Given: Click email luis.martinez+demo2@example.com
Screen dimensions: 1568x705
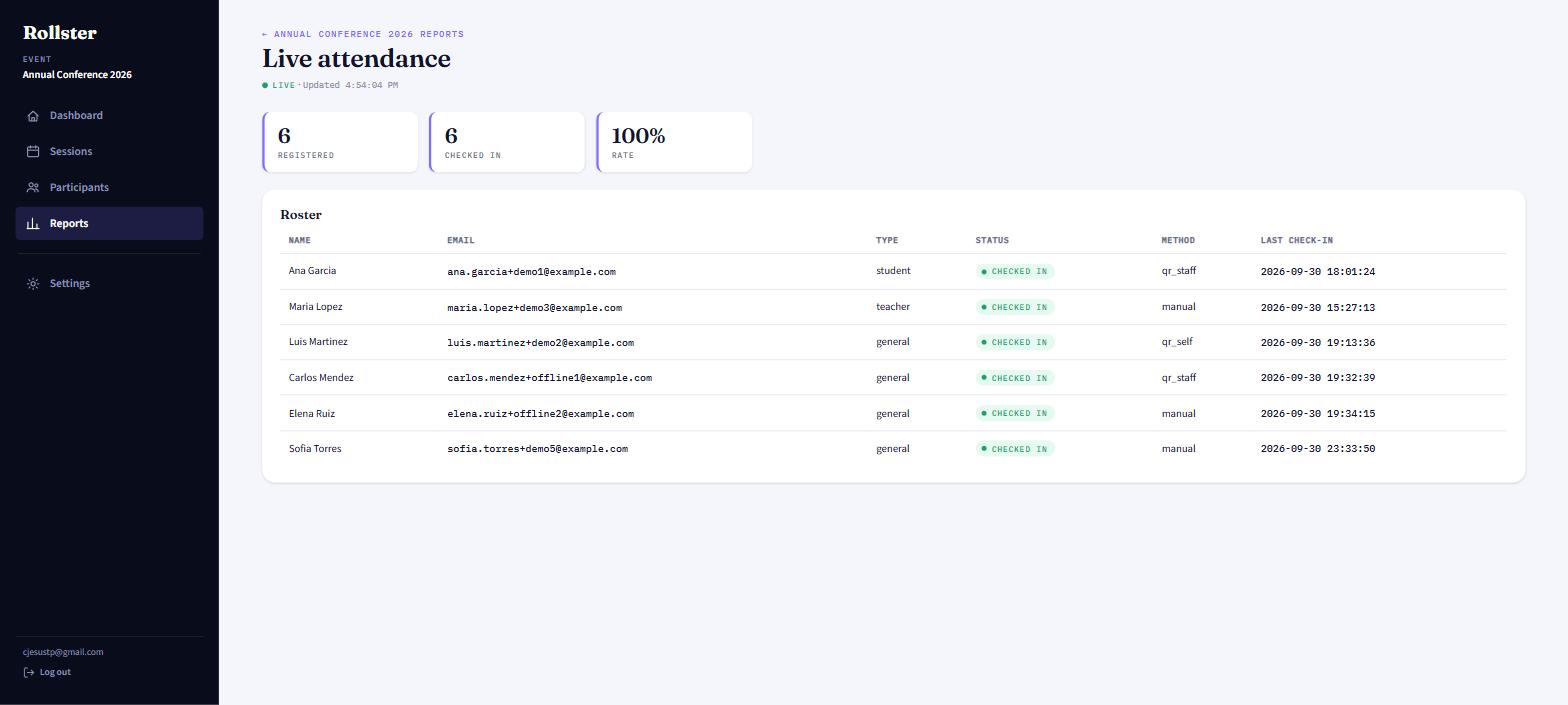Looking at the screenshot, I should pos(541,343).
